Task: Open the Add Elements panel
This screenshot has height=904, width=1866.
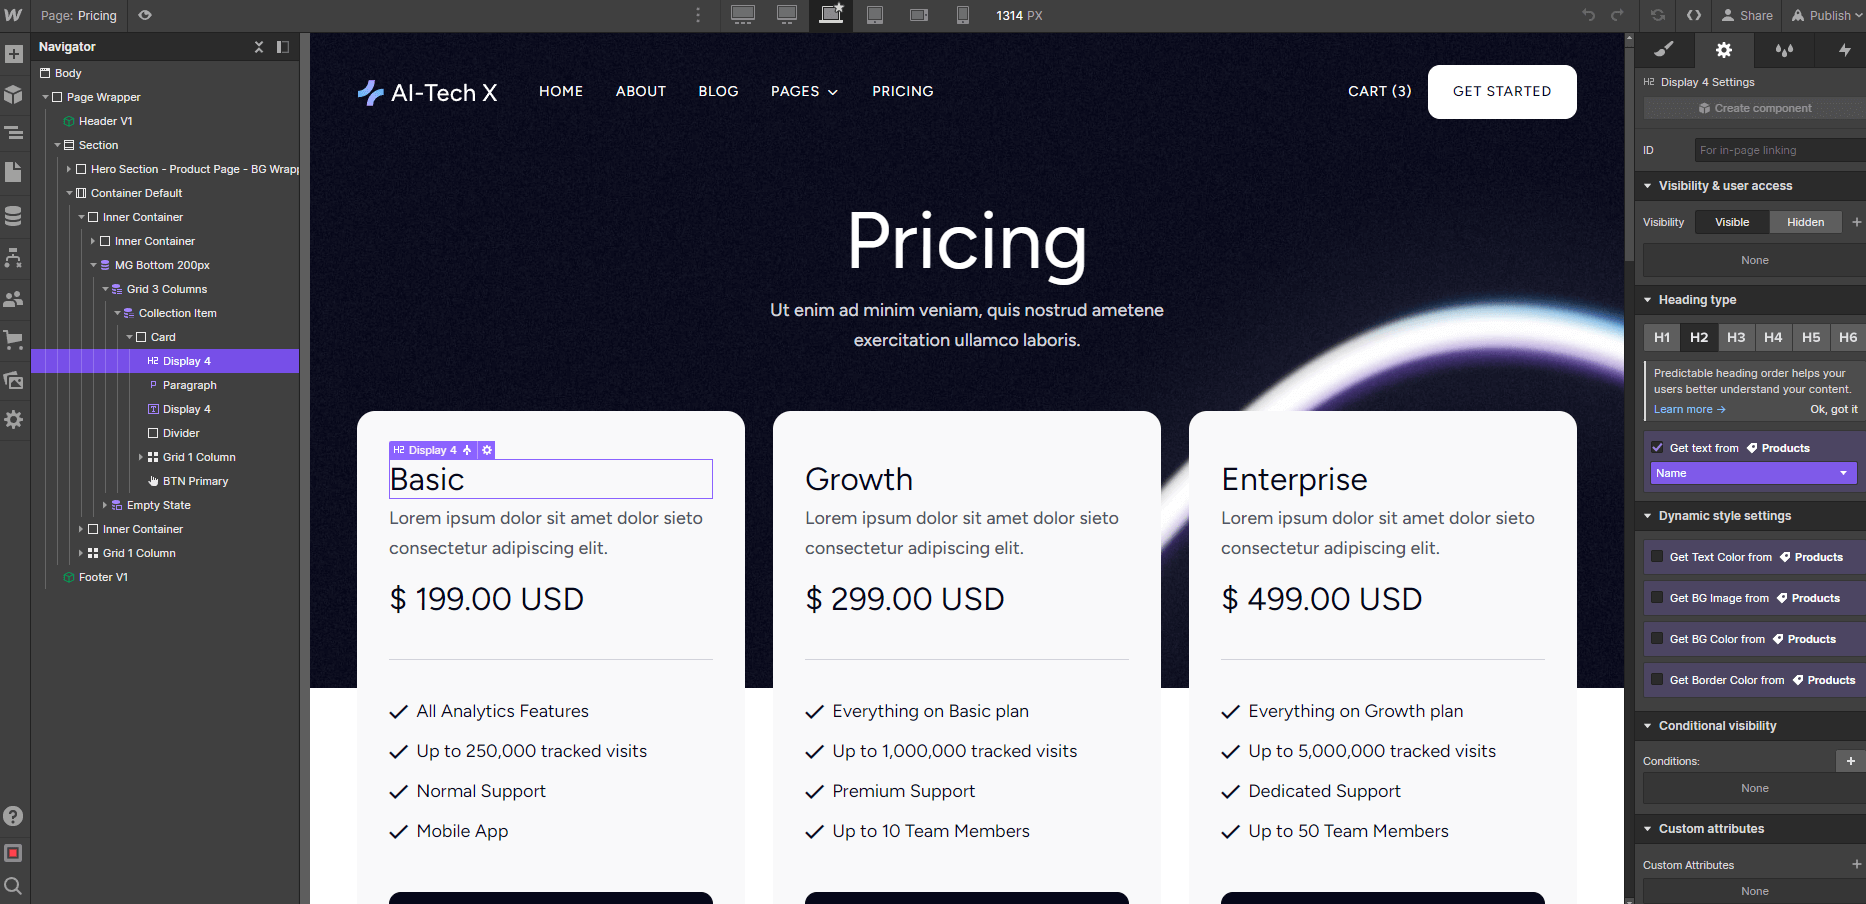Action: click(14, 53)
